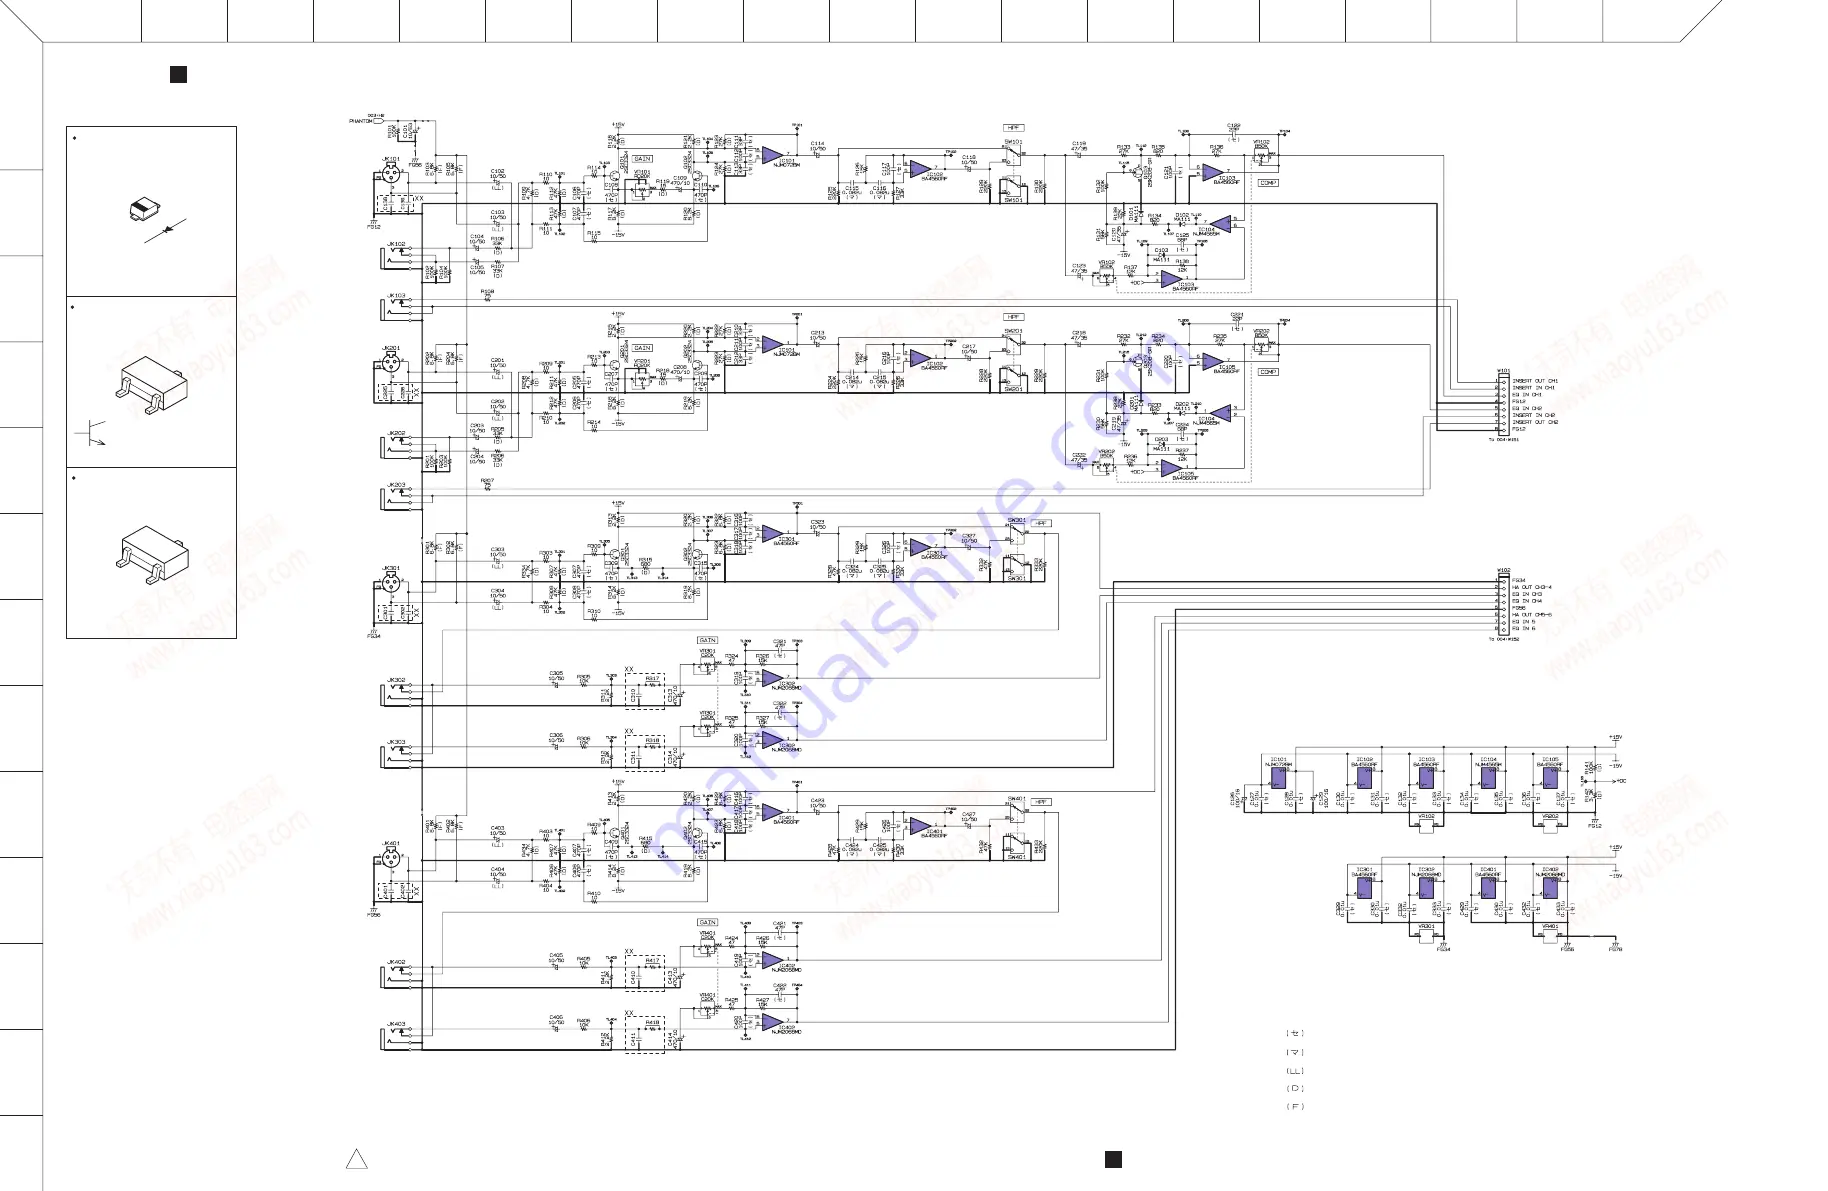The width and height of the screenshot is (1828, 1191).
Task: Select the GAIN label above the JK402 row
Action: [x=707, y=922]
